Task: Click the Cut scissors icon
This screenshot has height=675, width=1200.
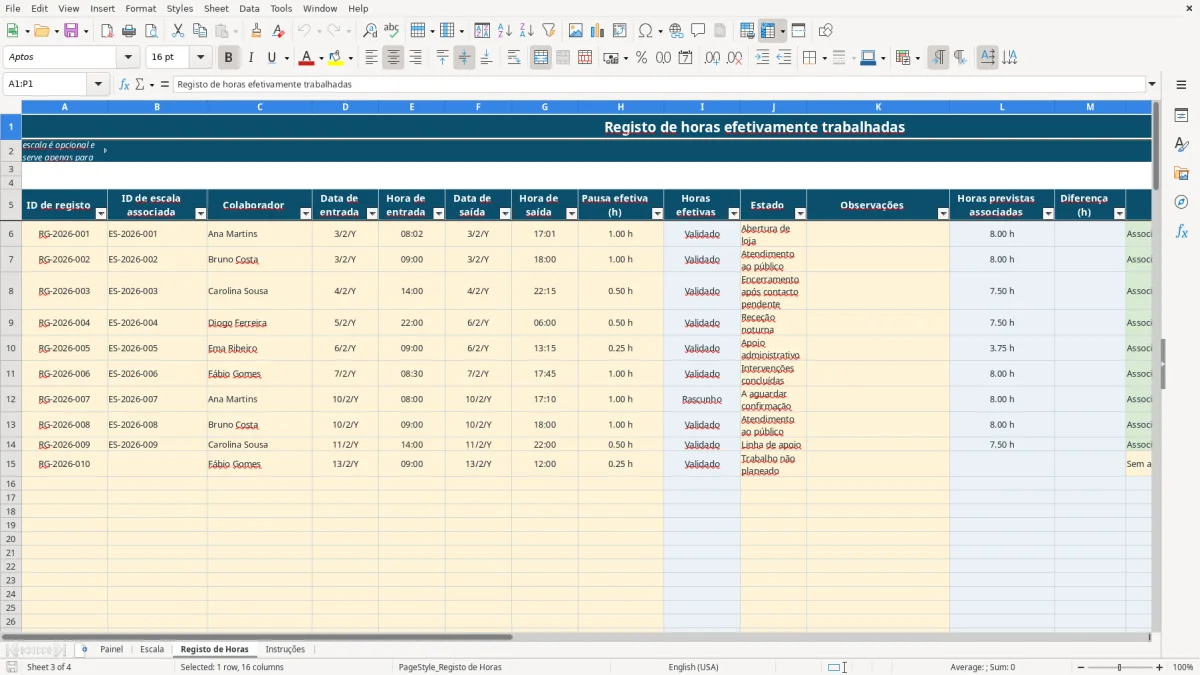Action: [178, 31]
